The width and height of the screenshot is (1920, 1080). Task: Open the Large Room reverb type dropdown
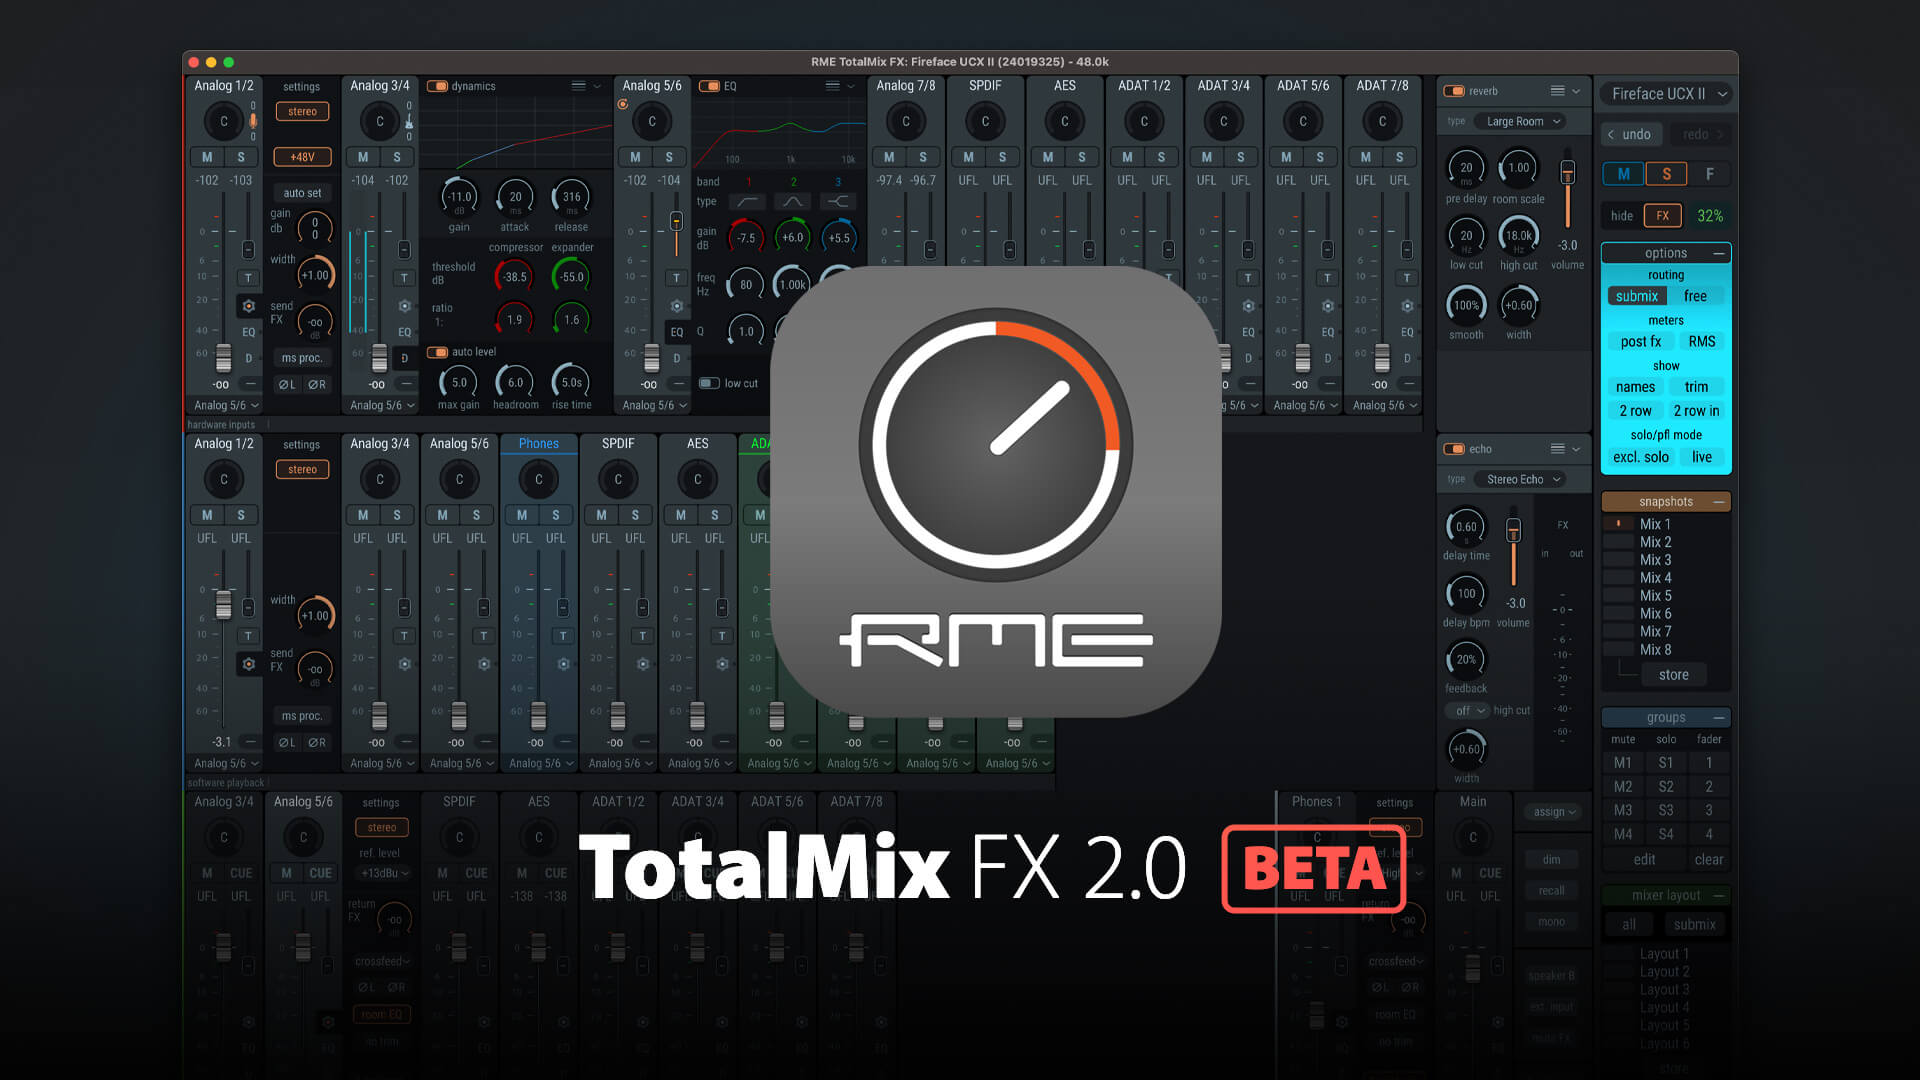pos(1522,121)
